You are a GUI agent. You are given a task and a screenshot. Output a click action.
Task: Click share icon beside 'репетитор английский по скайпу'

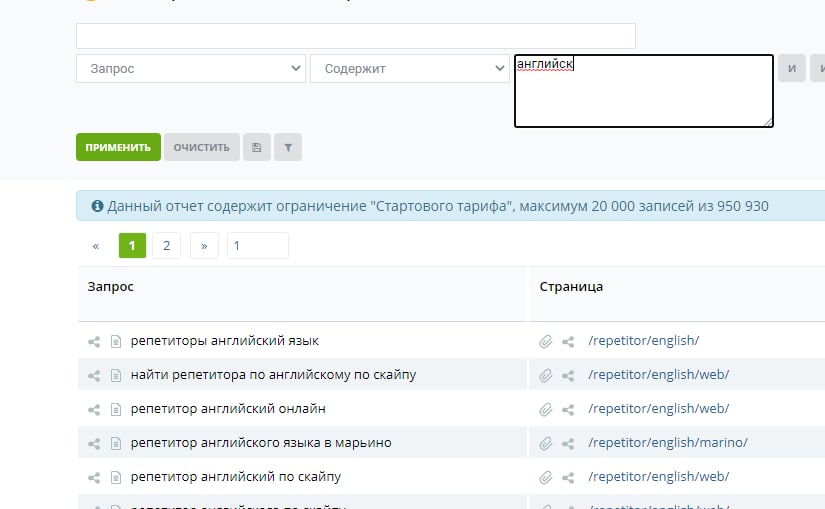94,477
